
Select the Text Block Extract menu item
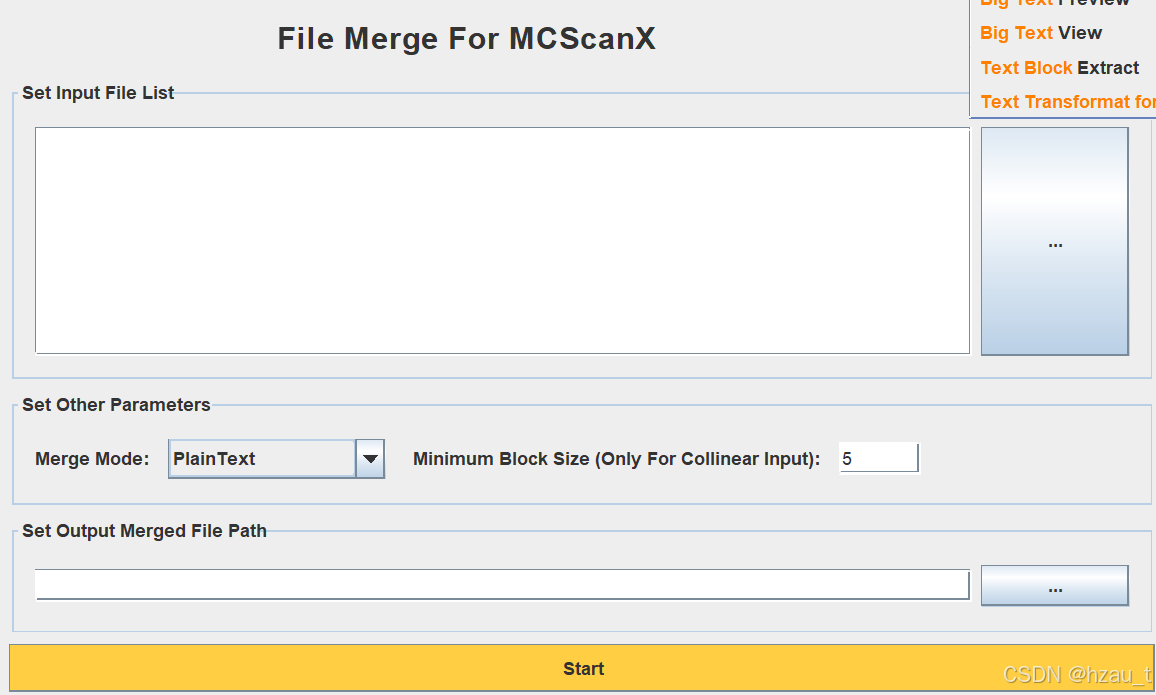click(1059, 68)
